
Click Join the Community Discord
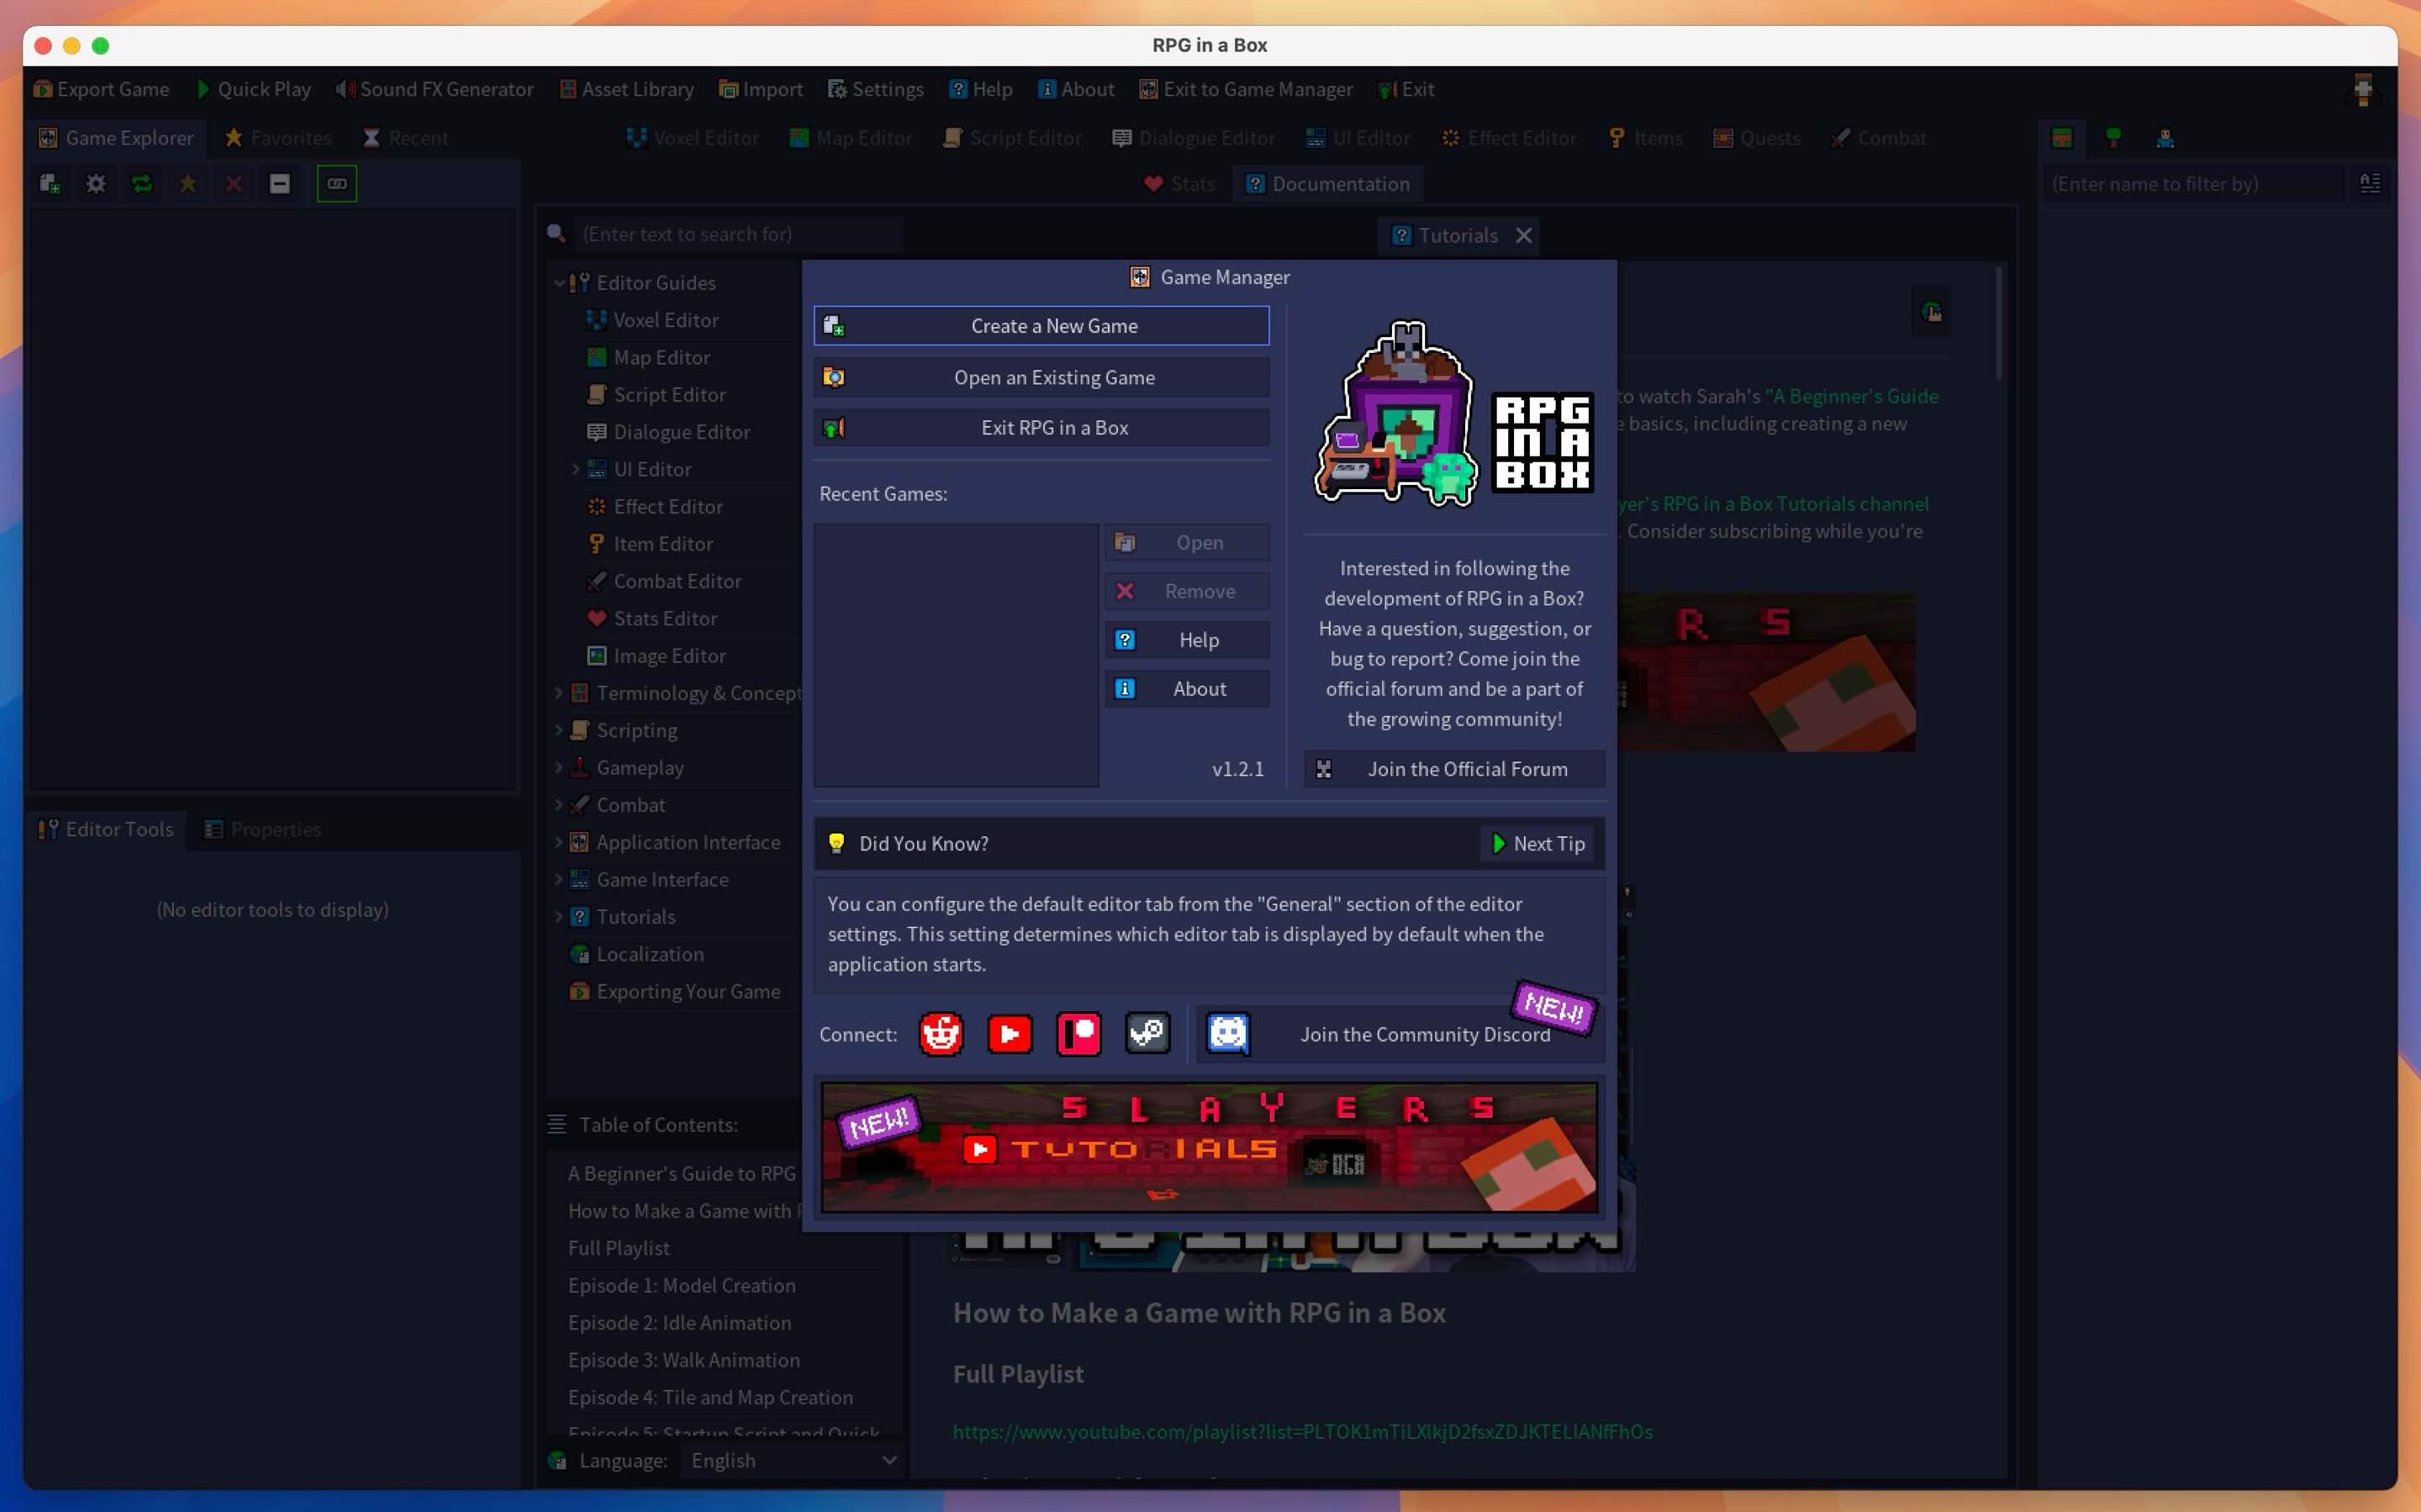point(1401,1034)
